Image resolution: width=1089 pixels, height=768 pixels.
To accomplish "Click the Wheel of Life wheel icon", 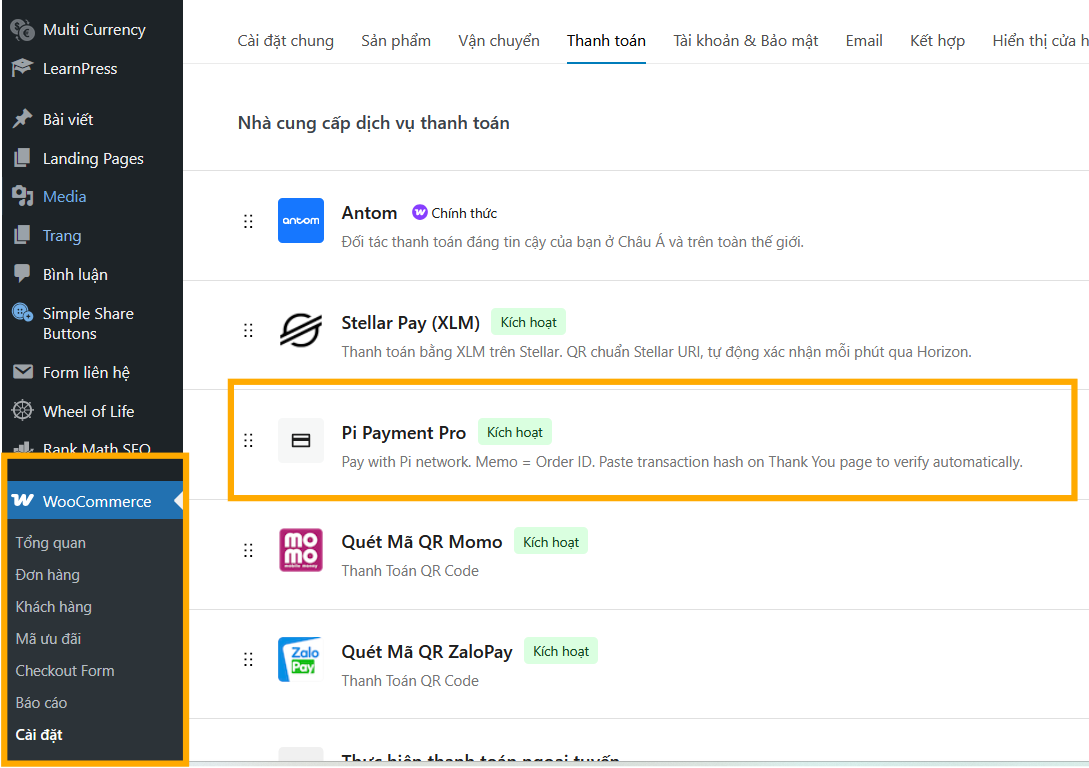I will point(22,411).
